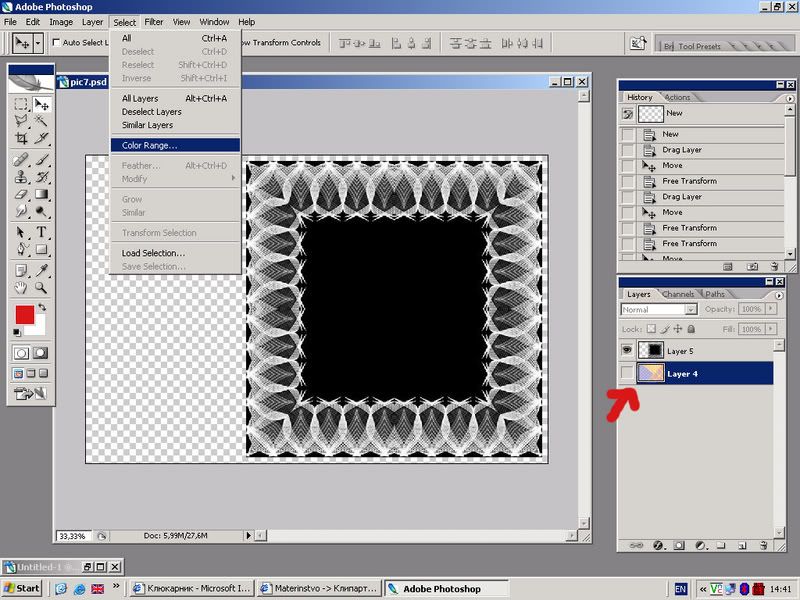Delete layer using Layers panel trash icon

point(763,545)
